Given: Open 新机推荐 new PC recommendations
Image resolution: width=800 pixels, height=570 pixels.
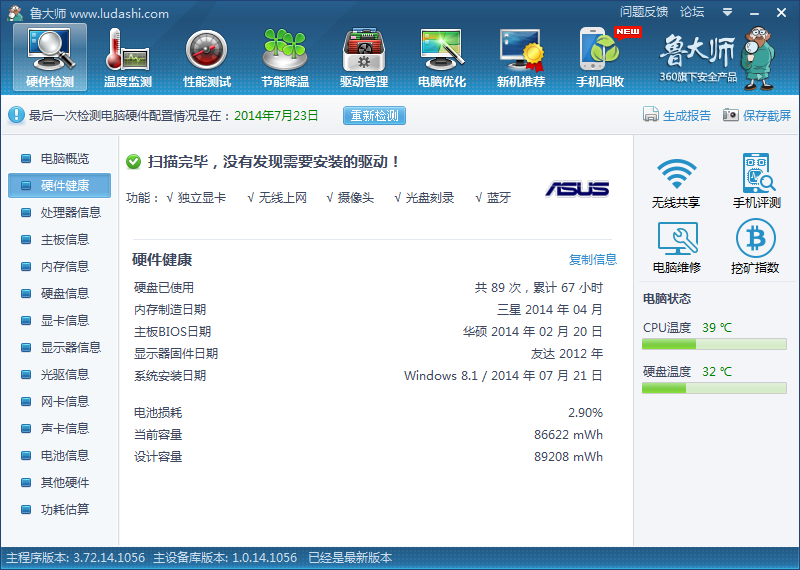Looking at the screenshot, I should click(x=521, y=58).
